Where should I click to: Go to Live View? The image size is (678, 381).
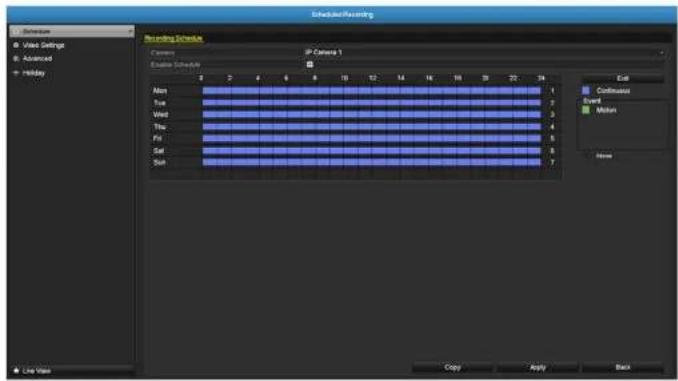(36, 371)
